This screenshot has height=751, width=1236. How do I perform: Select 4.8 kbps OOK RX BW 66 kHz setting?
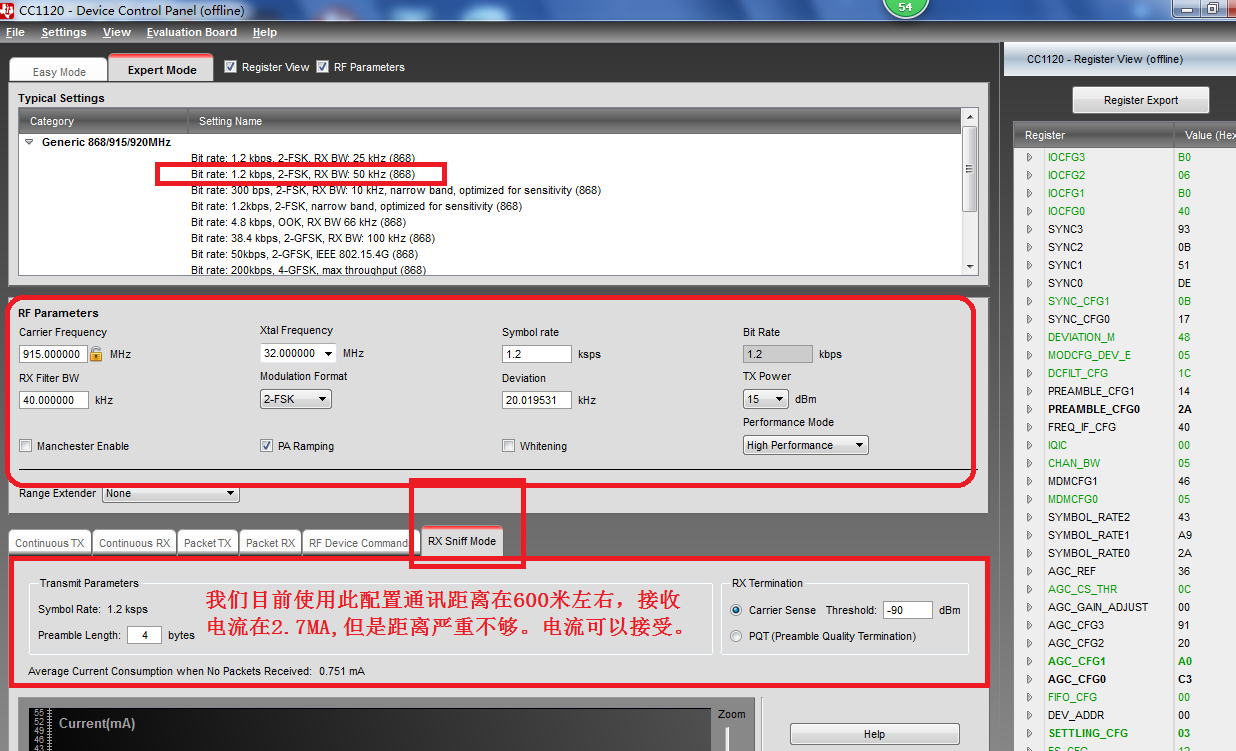(x=298, y=222)
